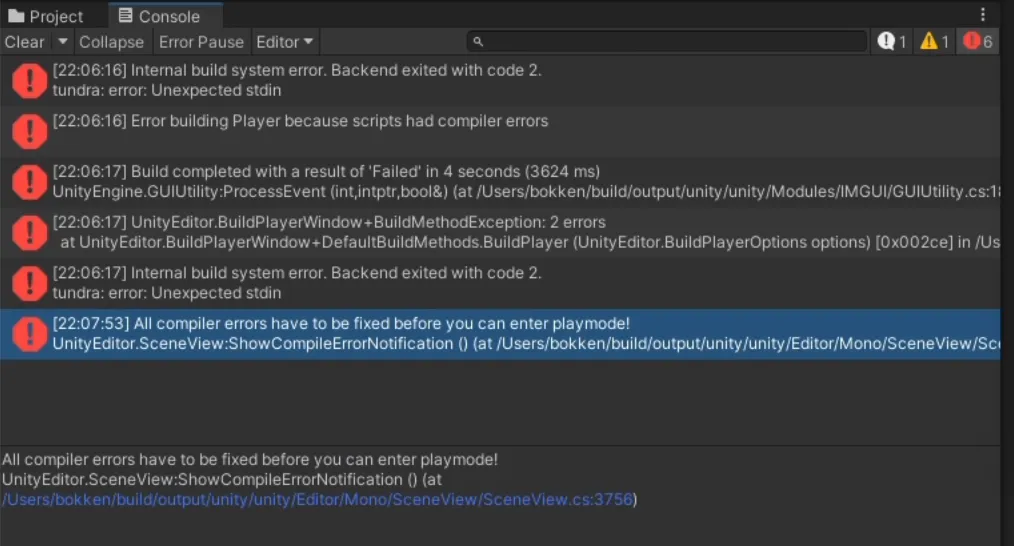Click 'All compiler errors' text in detail pane
The width and height of the screenshot is (1014, 546).
[250, 459]
